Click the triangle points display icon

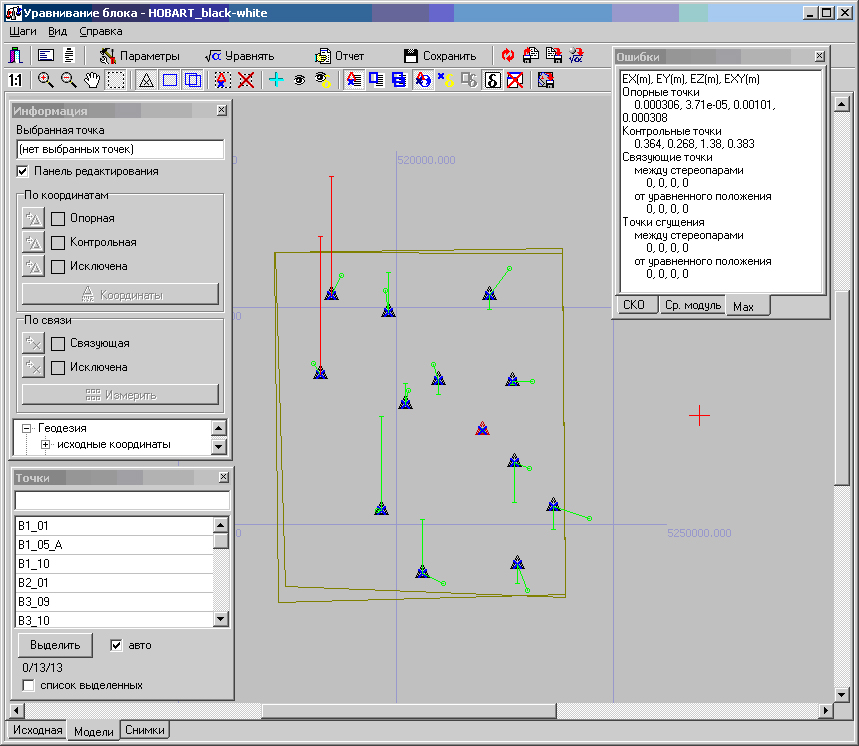[x=146, y=81]
